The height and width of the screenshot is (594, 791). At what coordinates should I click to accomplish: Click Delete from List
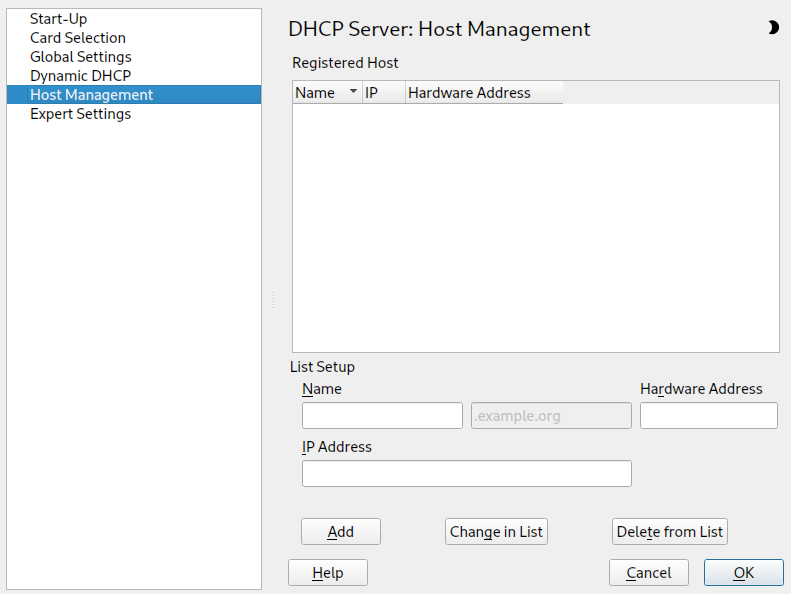(x=669, y=532)
